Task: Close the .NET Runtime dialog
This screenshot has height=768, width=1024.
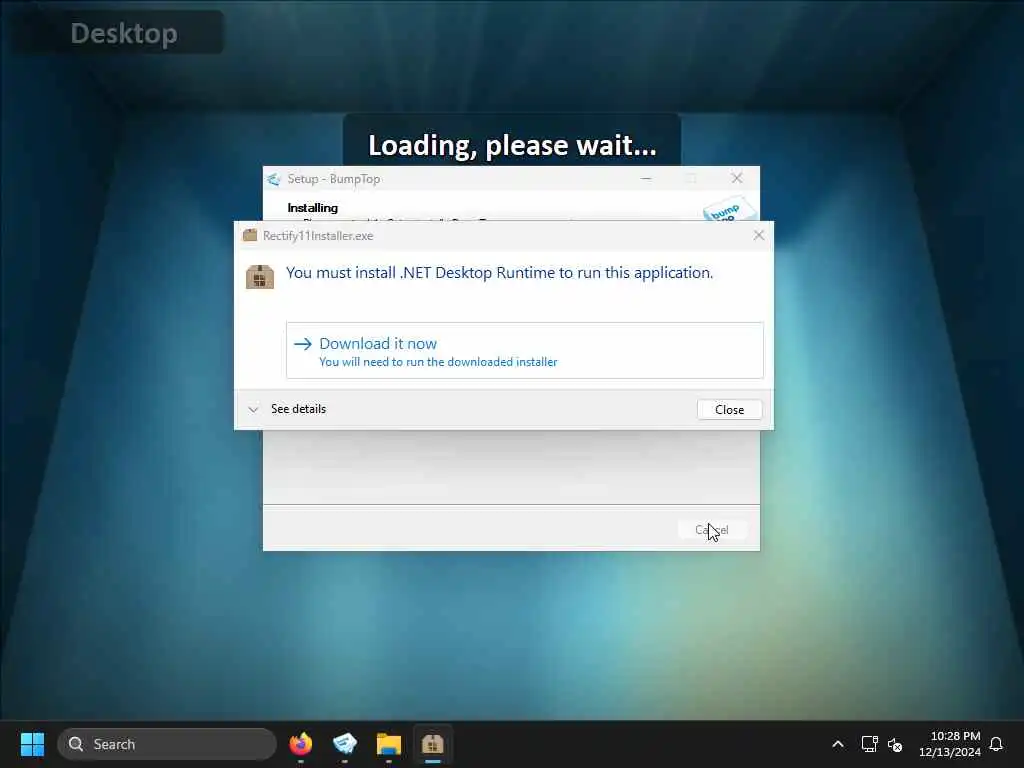Action: (729, 409)
